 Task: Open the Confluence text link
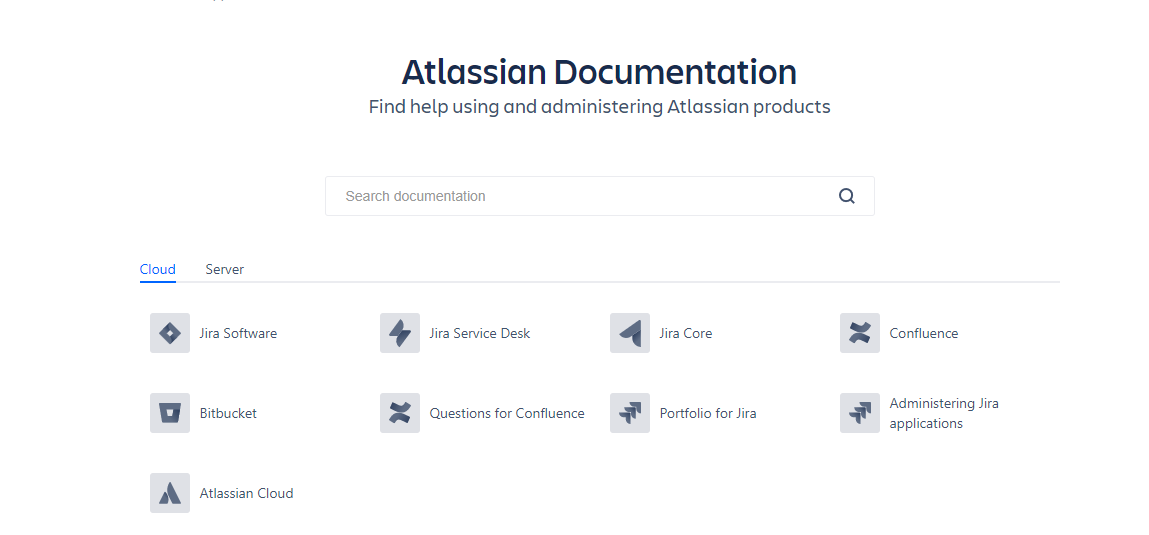(924, 333)
